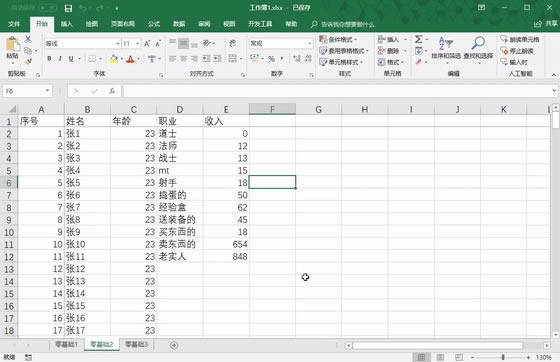The width and height of the screenshot is (560, 362).
Task: Click the Page Layout view status icon
Action: pyautogui.click(x=440, y=357)
